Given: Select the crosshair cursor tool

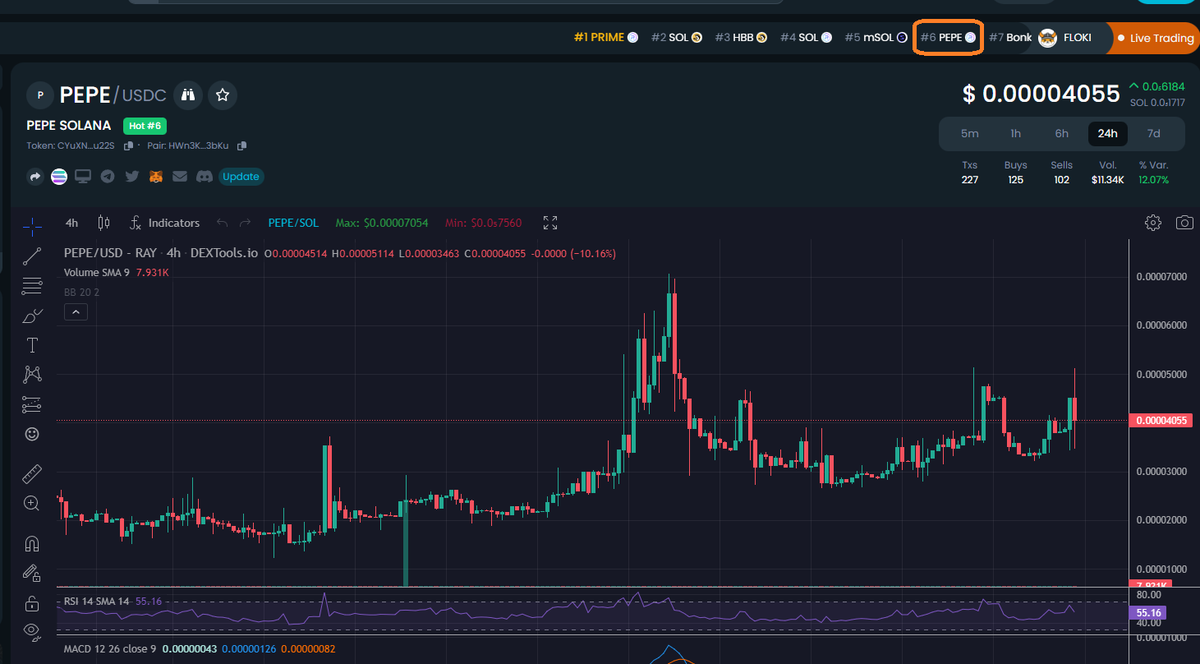Looking at the screenshot, I should click(32, 226).
